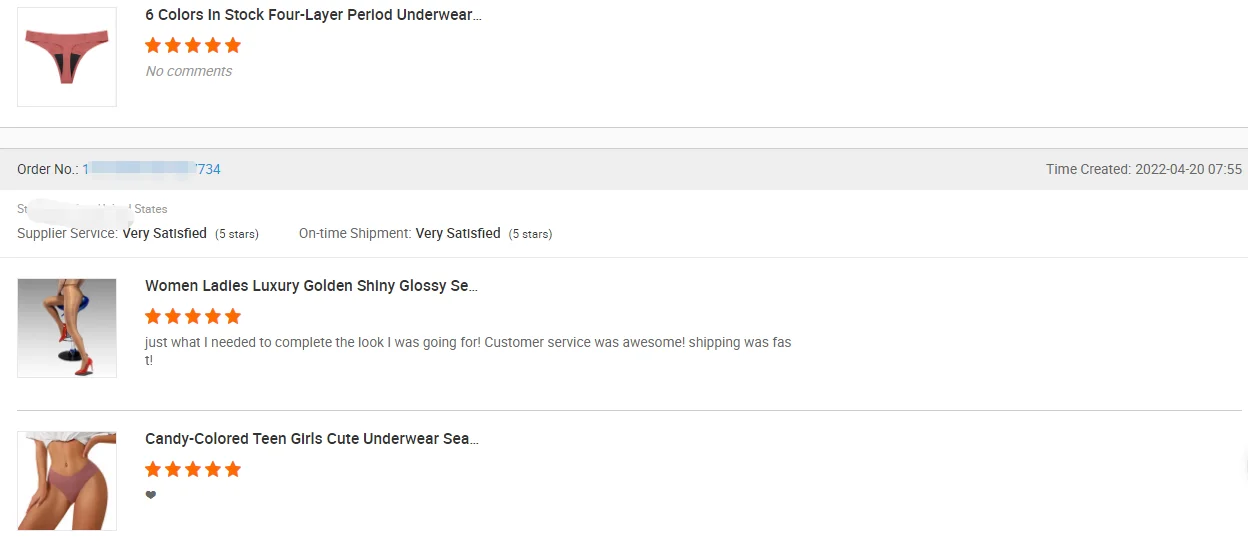Open "Women Ladies Luxury Golden Shiny" title link
Image resolution: width=1248 pixels, height=541 pixels.
pyautogui.click(x=311, y=286)
